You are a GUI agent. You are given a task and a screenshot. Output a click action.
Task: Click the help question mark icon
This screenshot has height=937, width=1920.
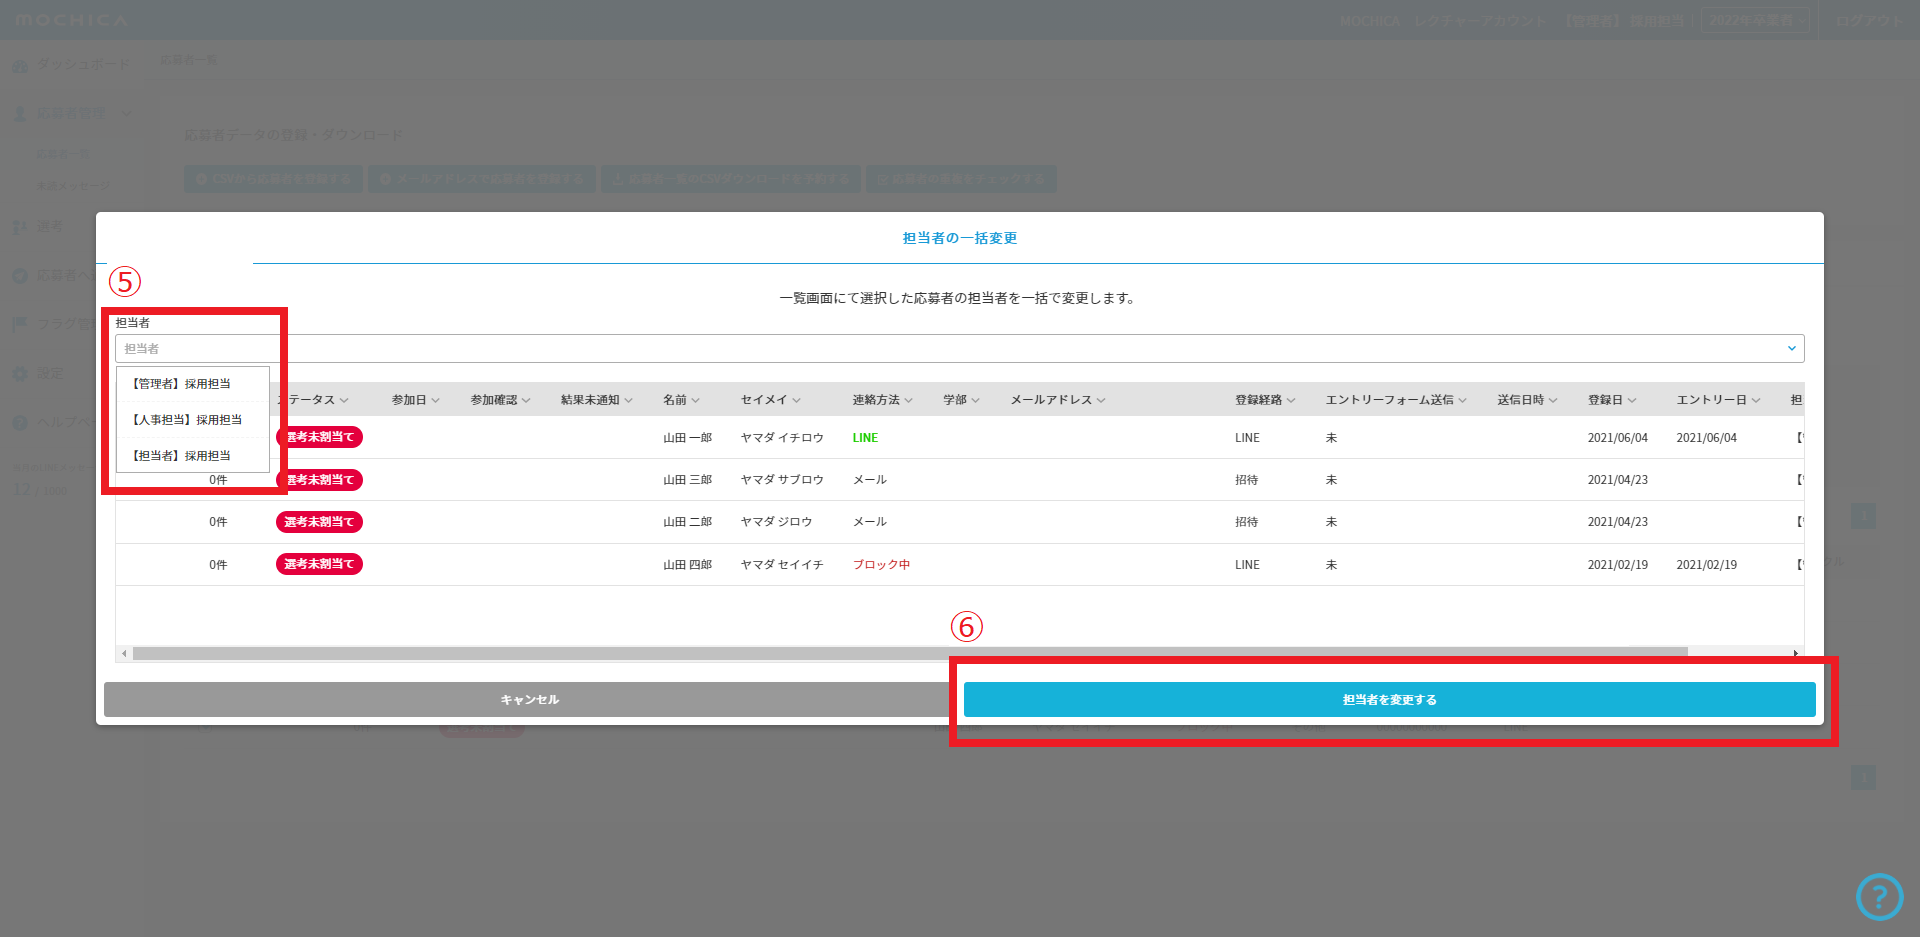1879,897
